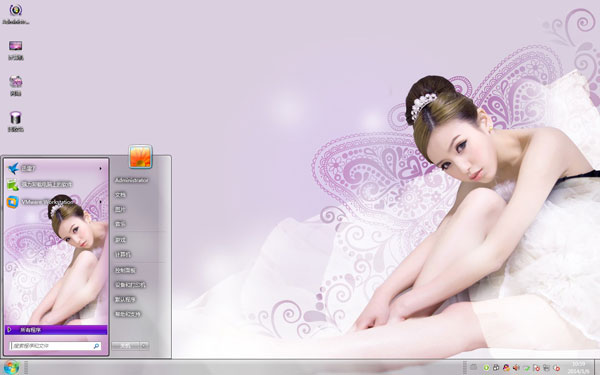Open Control Panel (控制面板) in Start menu
The image size is (600, 375).
(x=125, y=270)
